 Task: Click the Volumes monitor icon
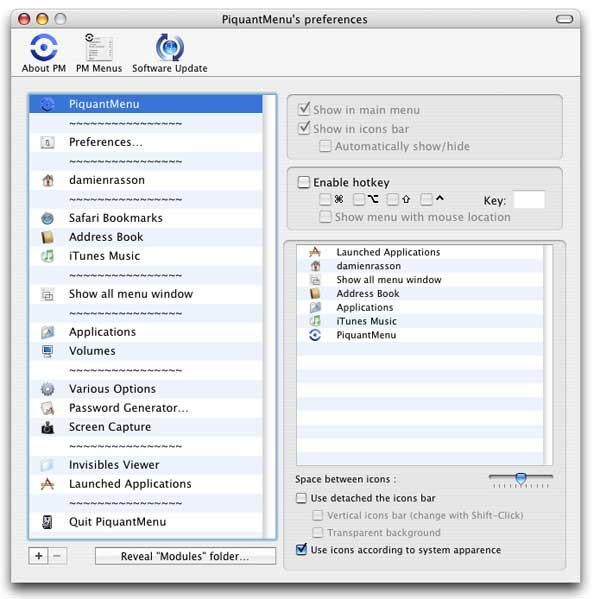(x=47, y=351)
